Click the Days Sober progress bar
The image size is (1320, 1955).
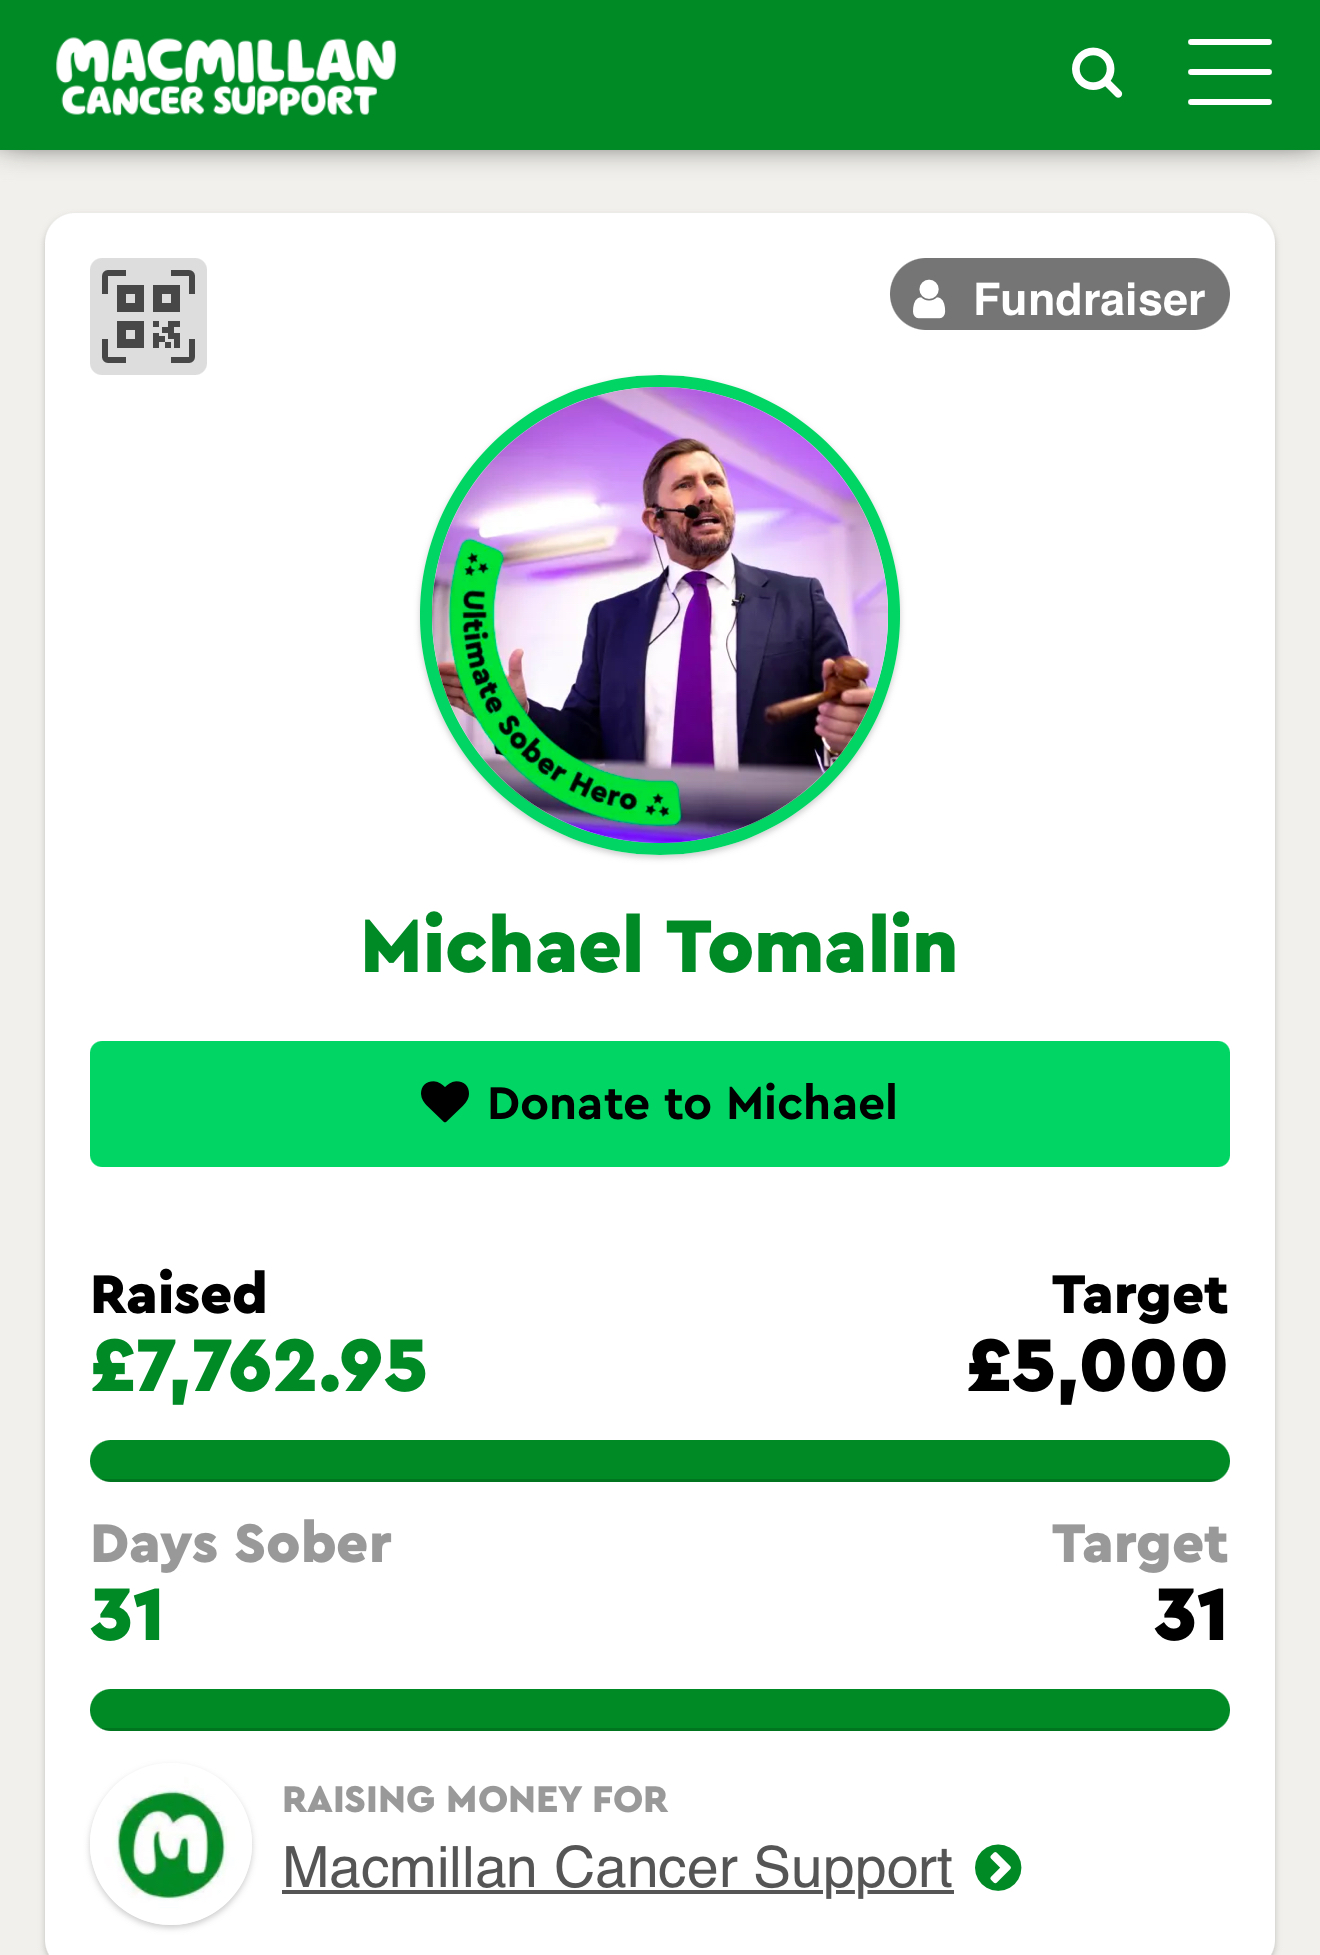pos(659,1710)
